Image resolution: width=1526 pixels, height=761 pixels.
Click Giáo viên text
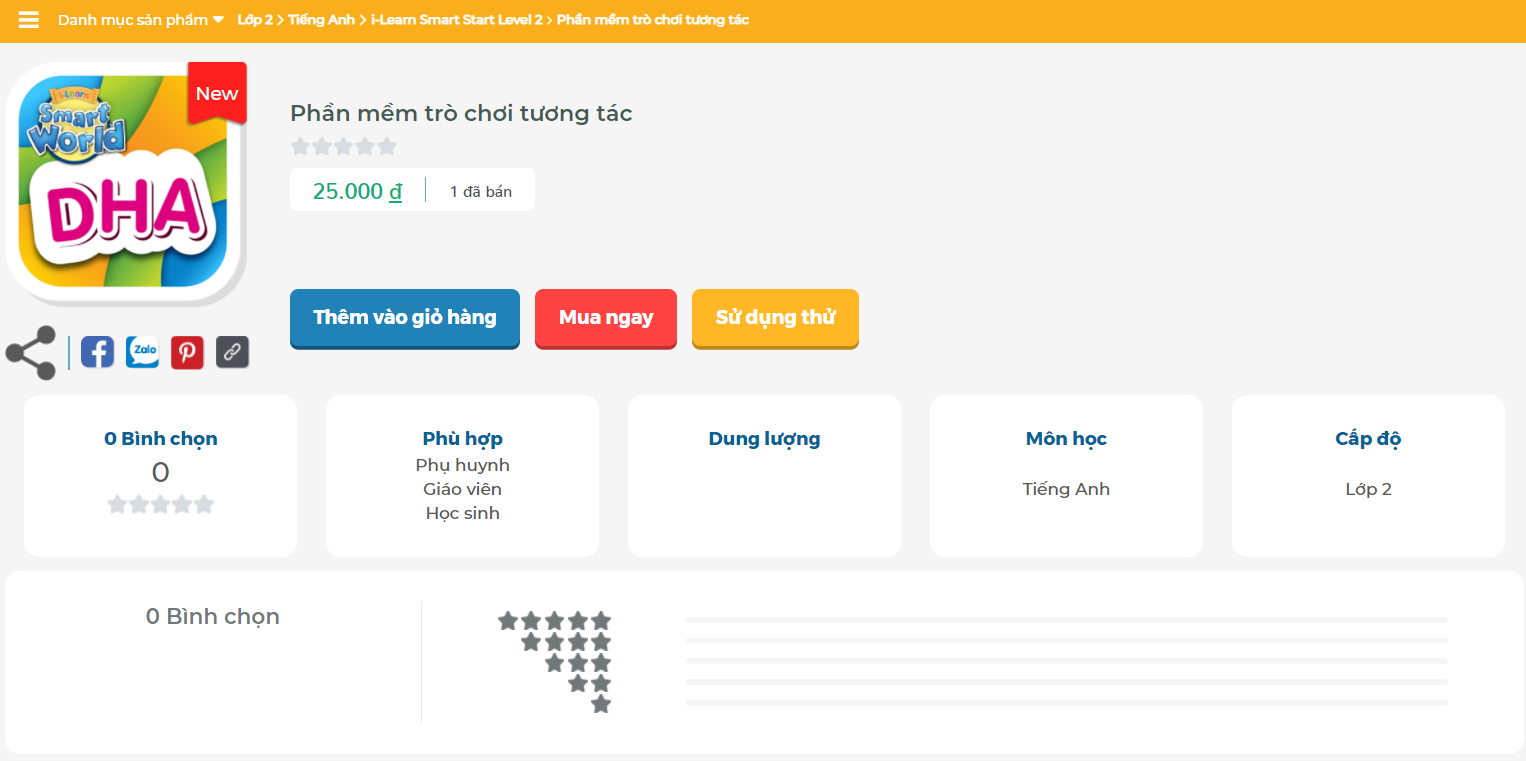click(463, 489)
